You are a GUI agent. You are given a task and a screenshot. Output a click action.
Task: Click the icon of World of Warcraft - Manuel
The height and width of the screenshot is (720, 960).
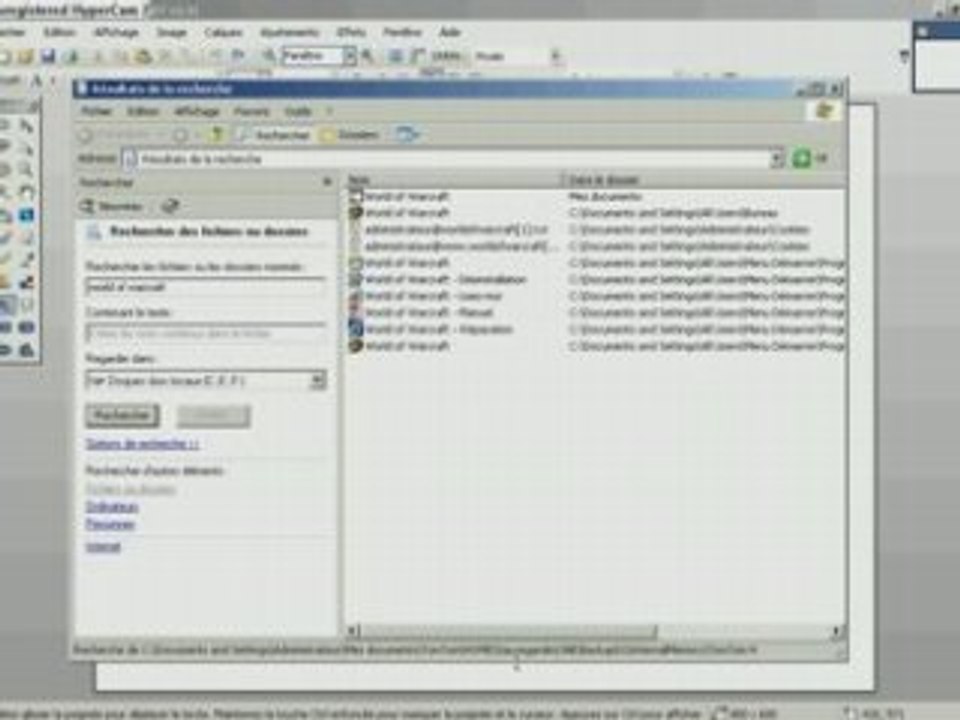pyautogui.click(x=356, y=312)
